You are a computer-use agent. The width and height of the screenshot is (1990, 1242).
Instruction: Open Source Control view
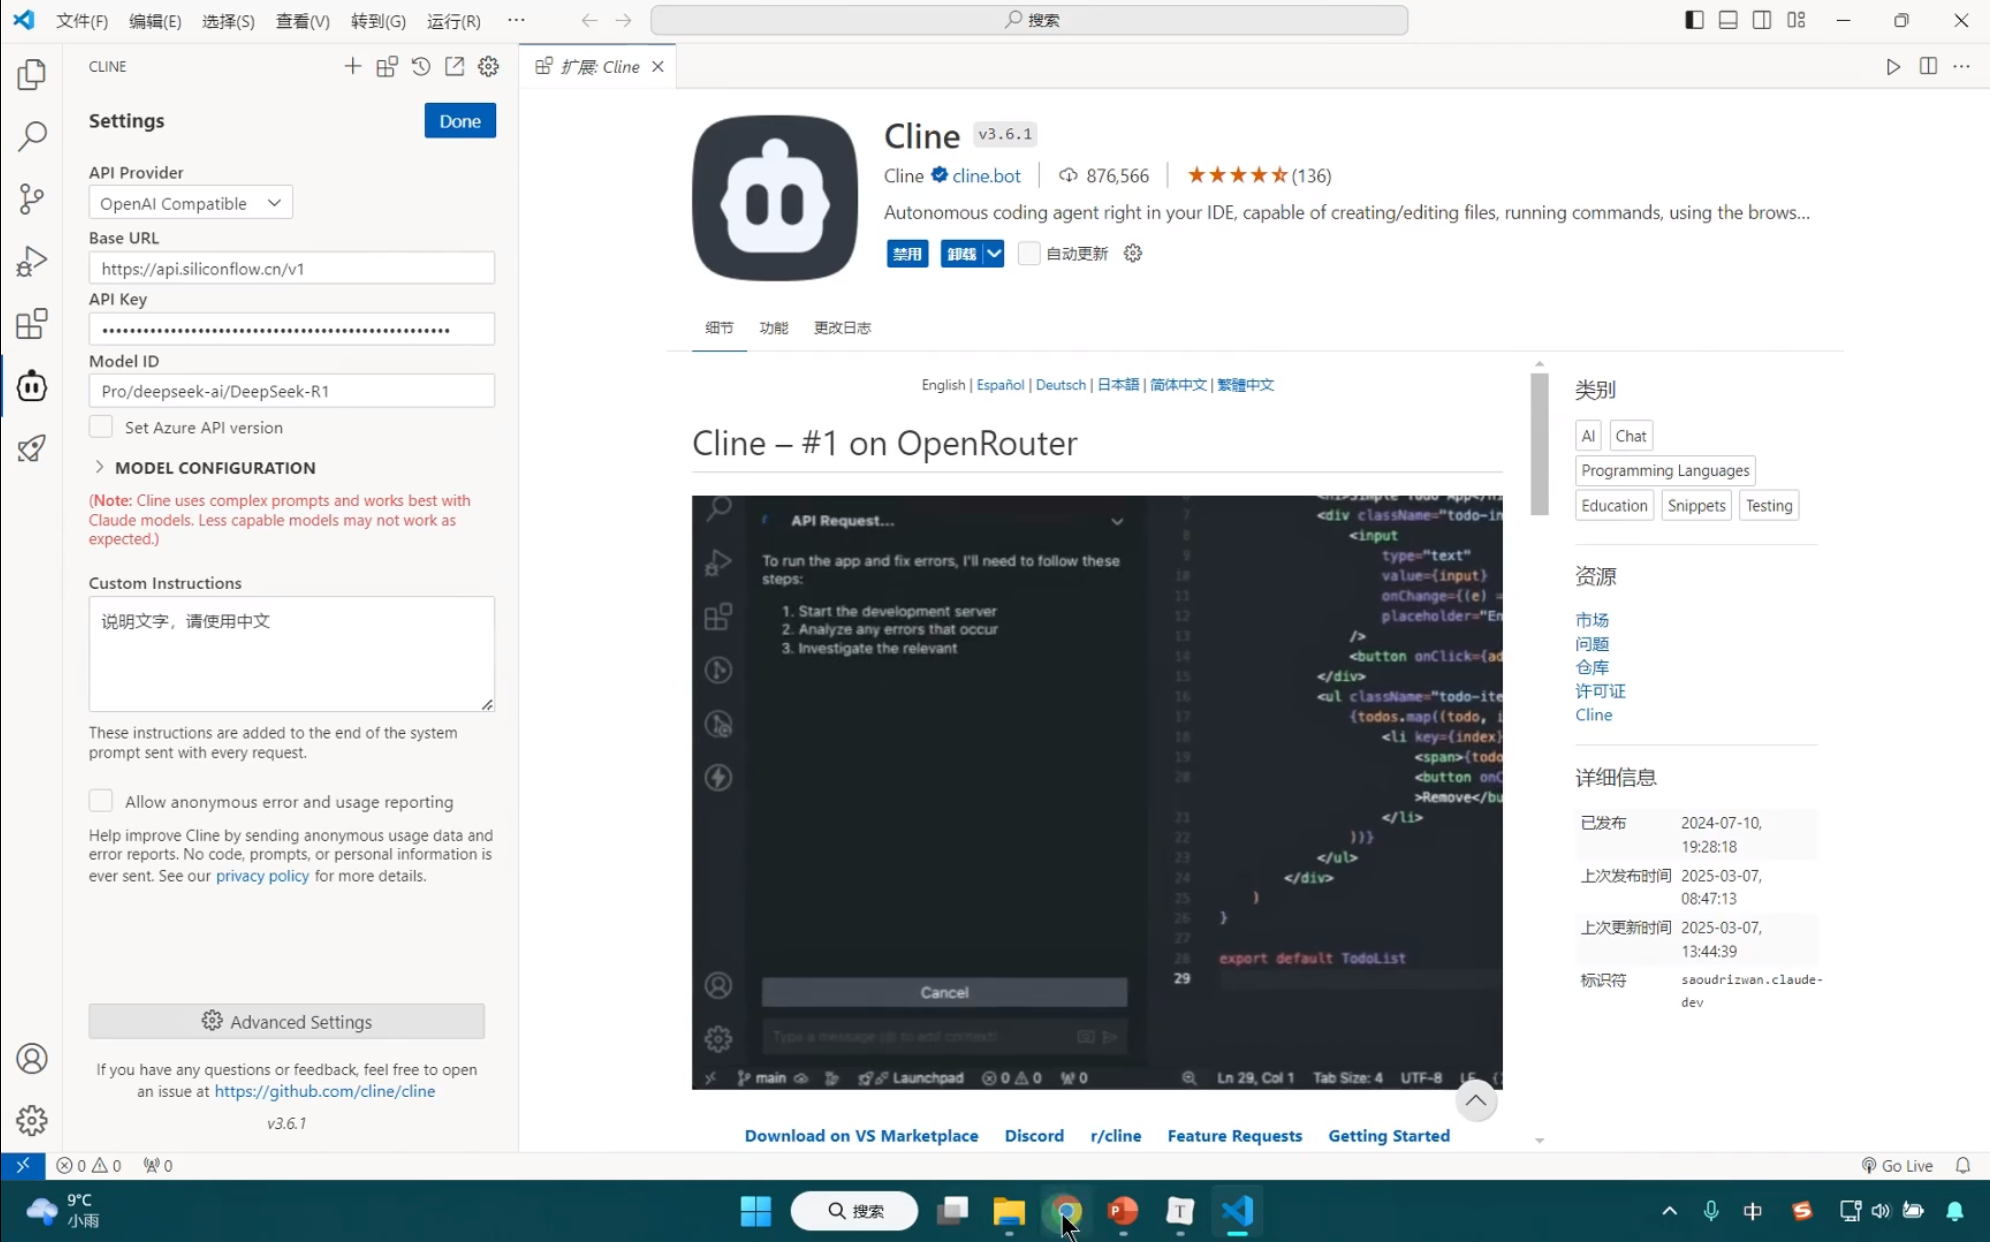point(32,198)
